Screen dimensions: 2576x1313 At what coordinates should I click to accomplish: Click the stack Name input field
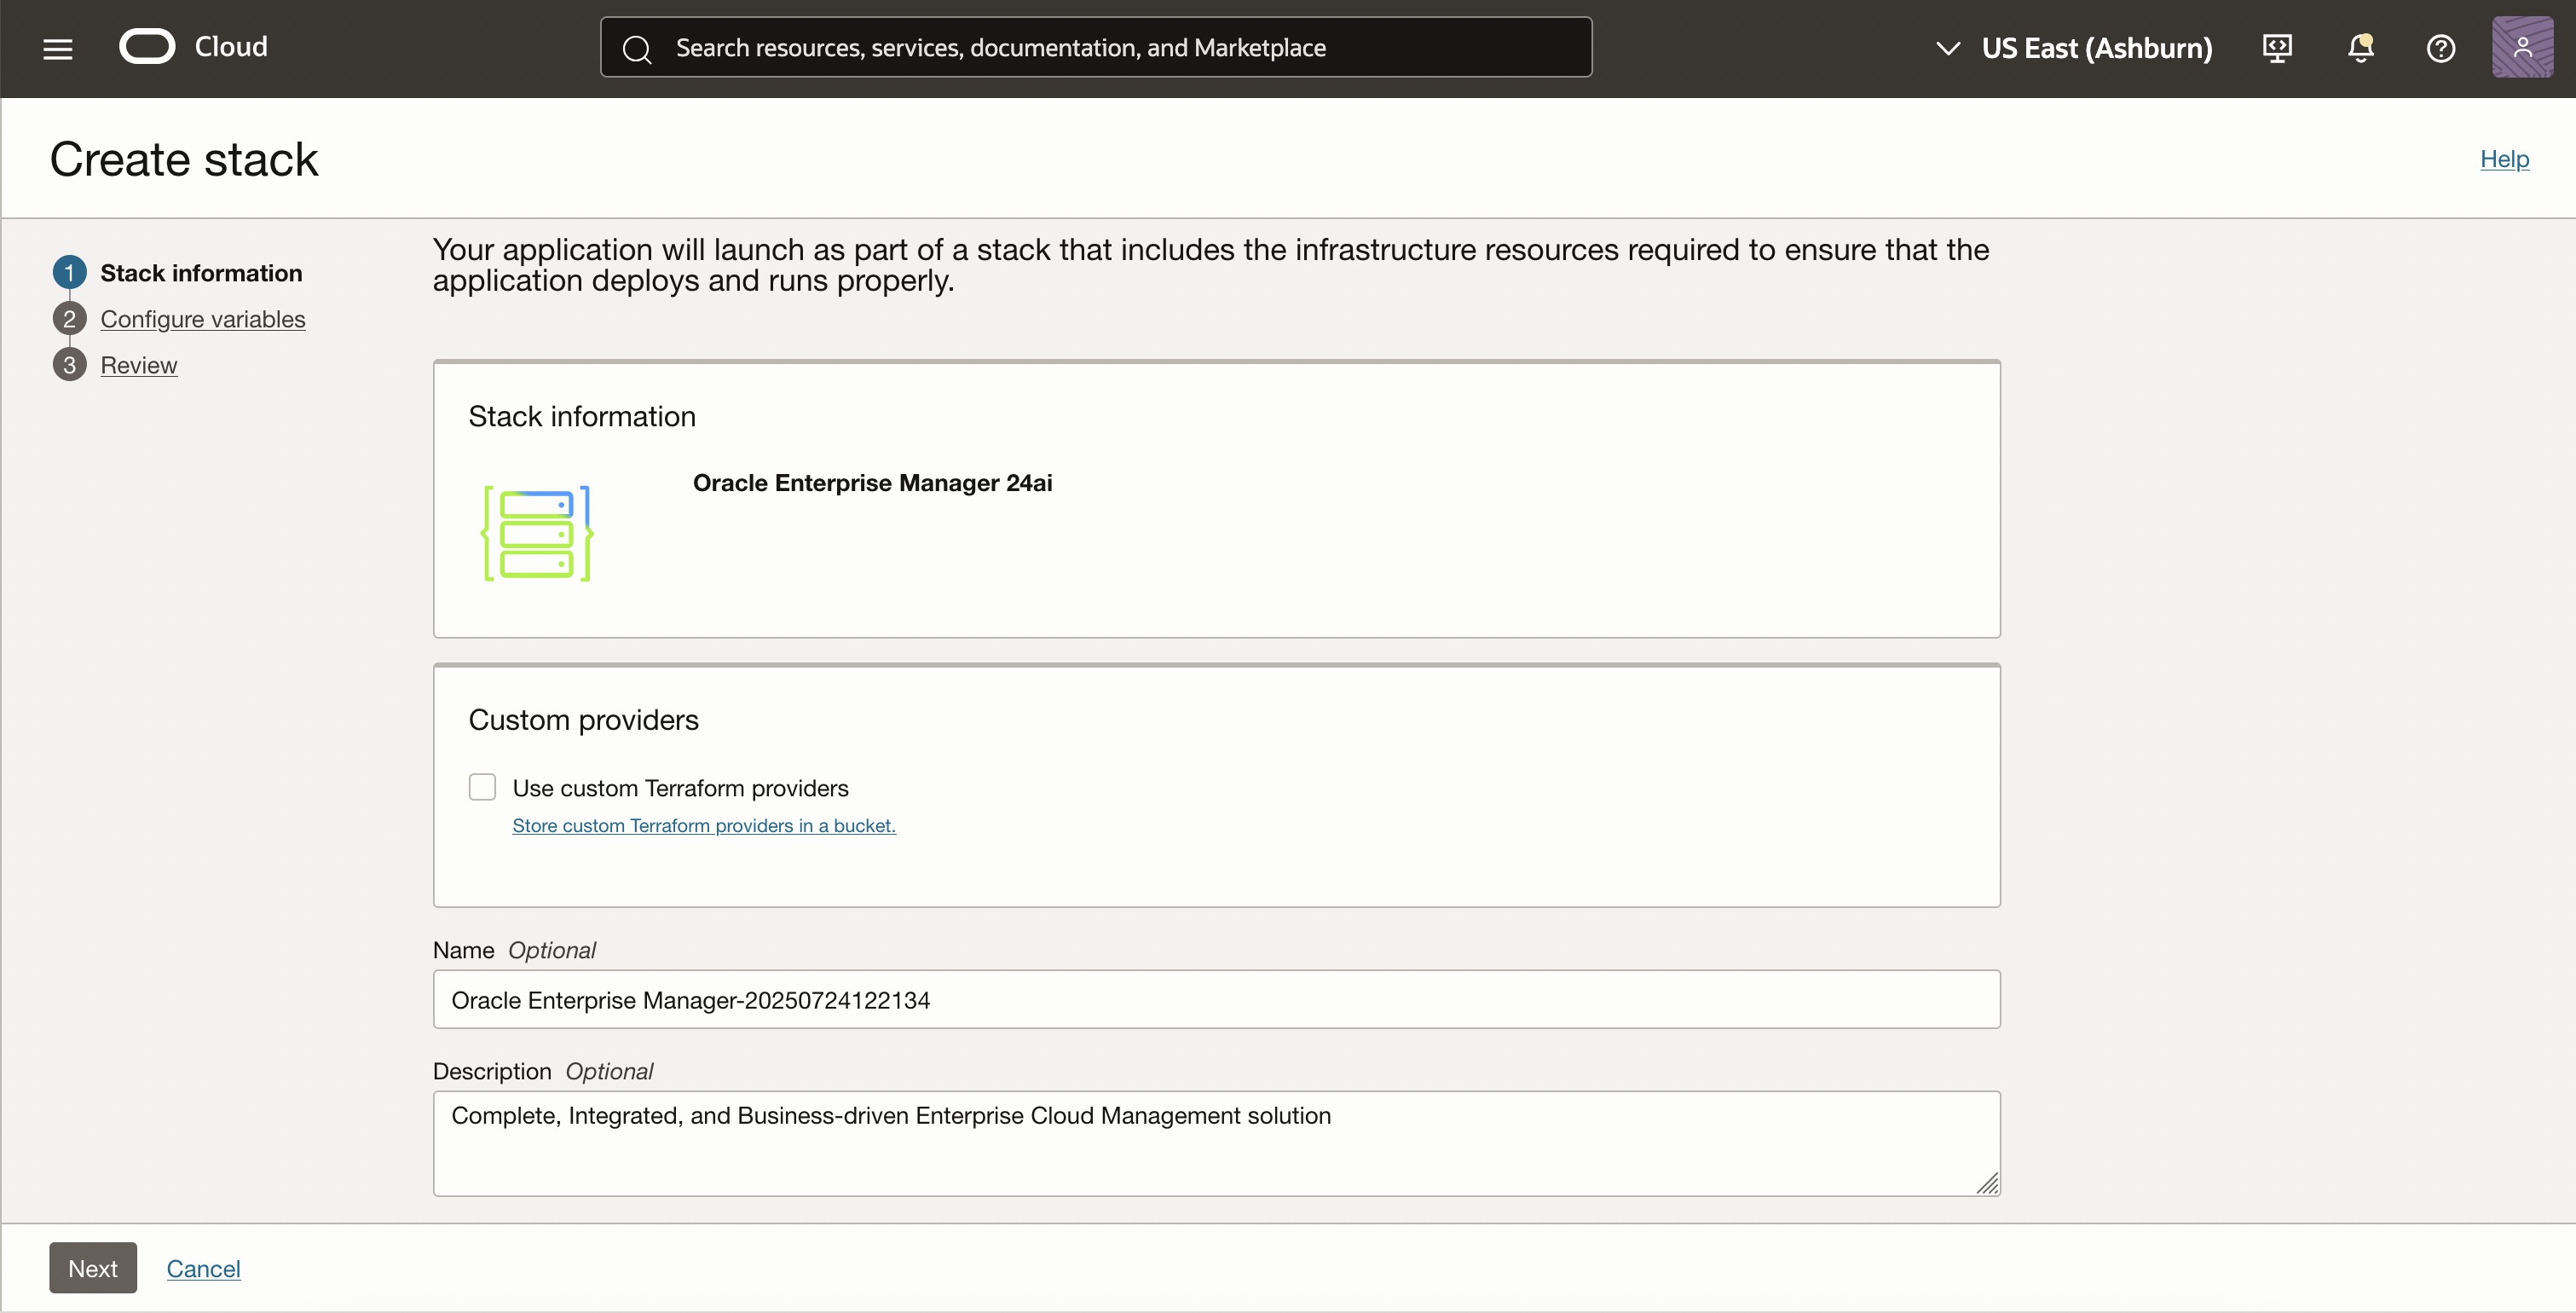1215,999
